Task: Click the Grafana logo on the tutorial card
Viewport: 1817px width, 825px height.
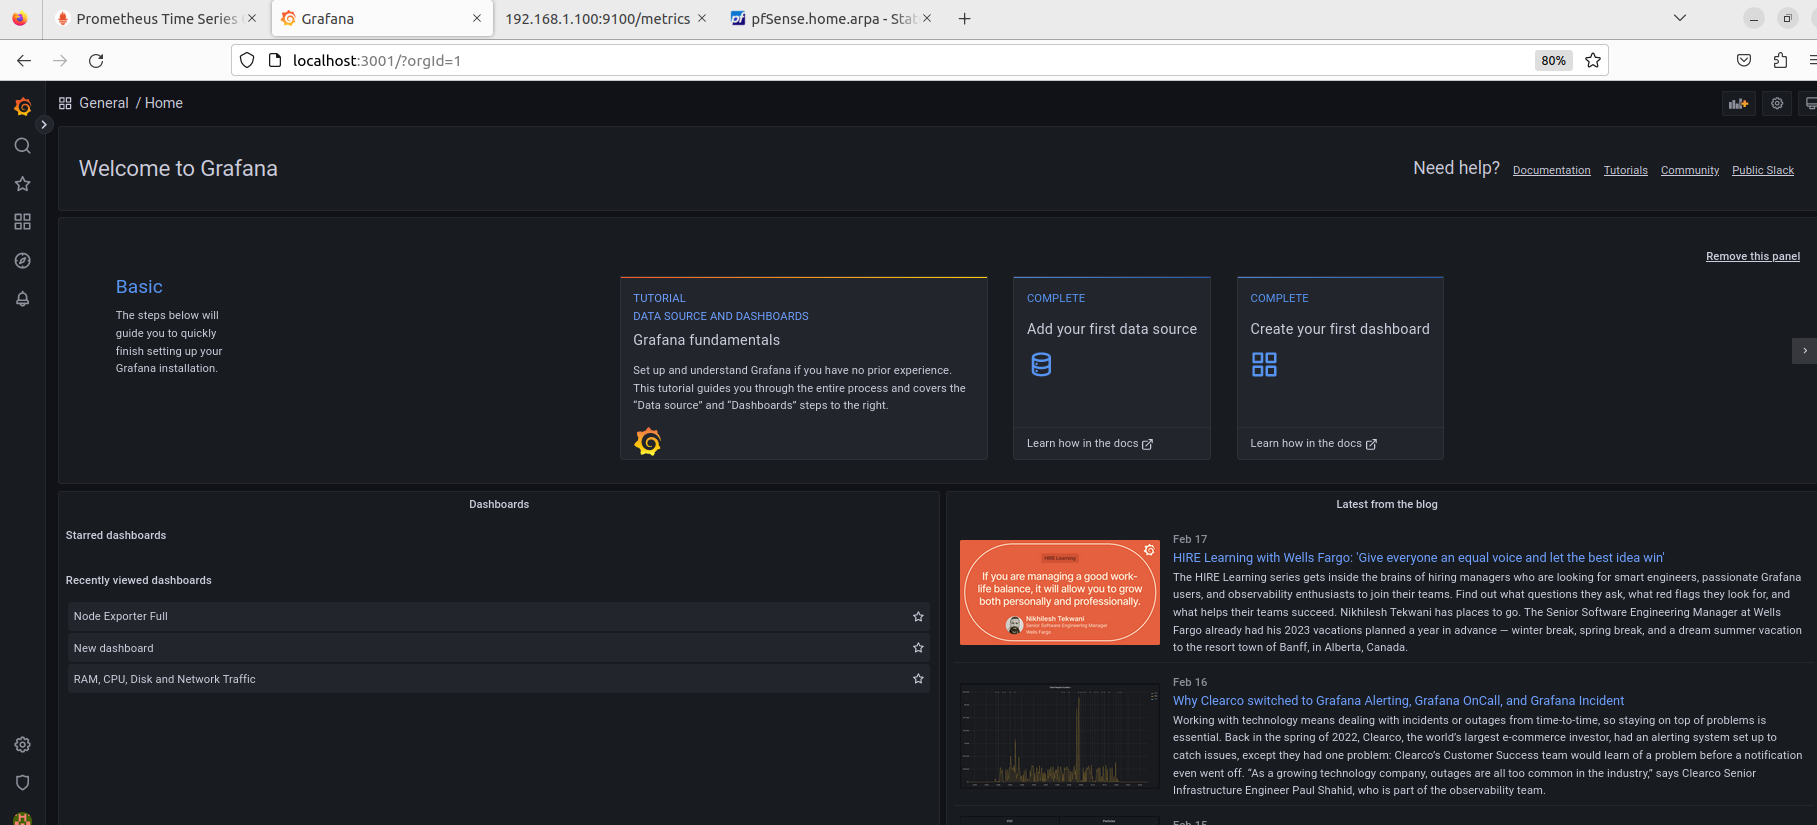Action: pyautogui.click(x=648, y=441)
